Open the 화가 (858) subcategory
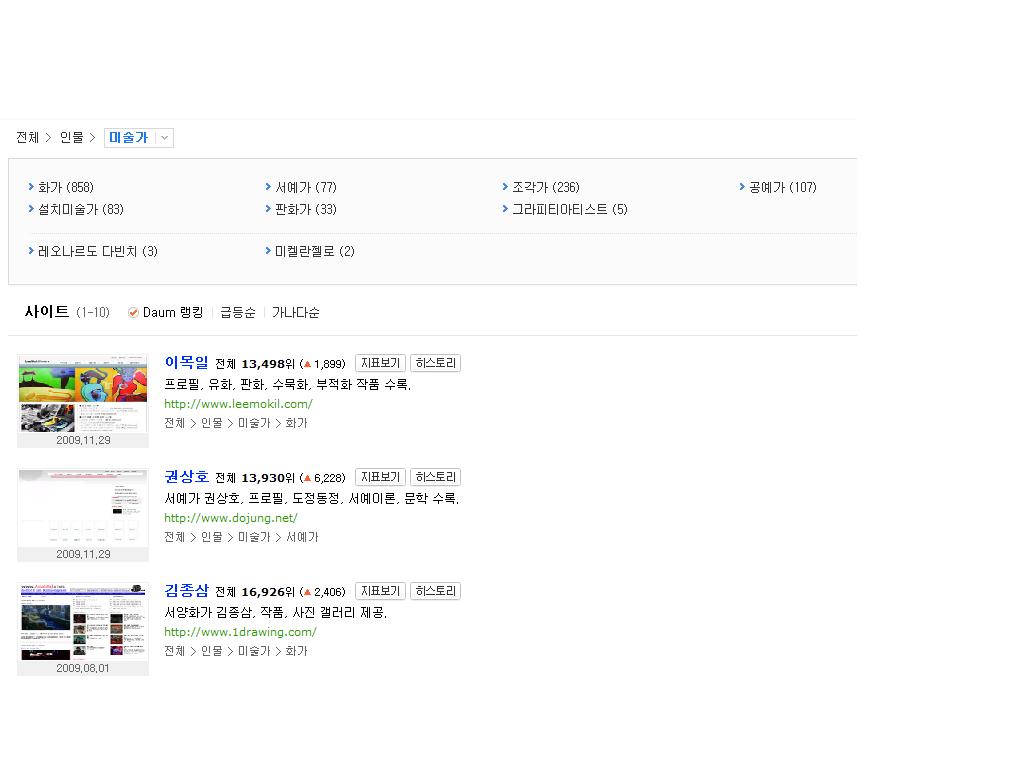Screen dimensions: 1024x768 (x=65, y=188)
